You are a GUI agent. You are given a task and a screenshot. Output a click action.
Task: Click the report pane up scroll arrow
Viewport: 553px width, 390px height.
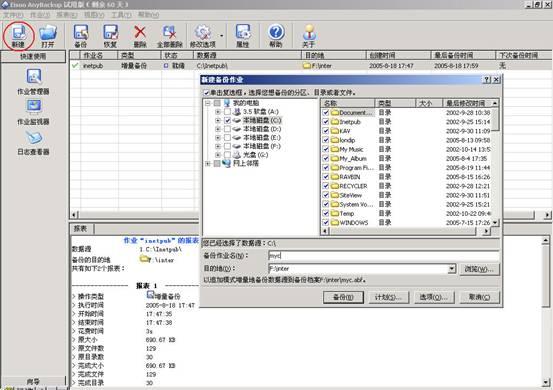546,240
